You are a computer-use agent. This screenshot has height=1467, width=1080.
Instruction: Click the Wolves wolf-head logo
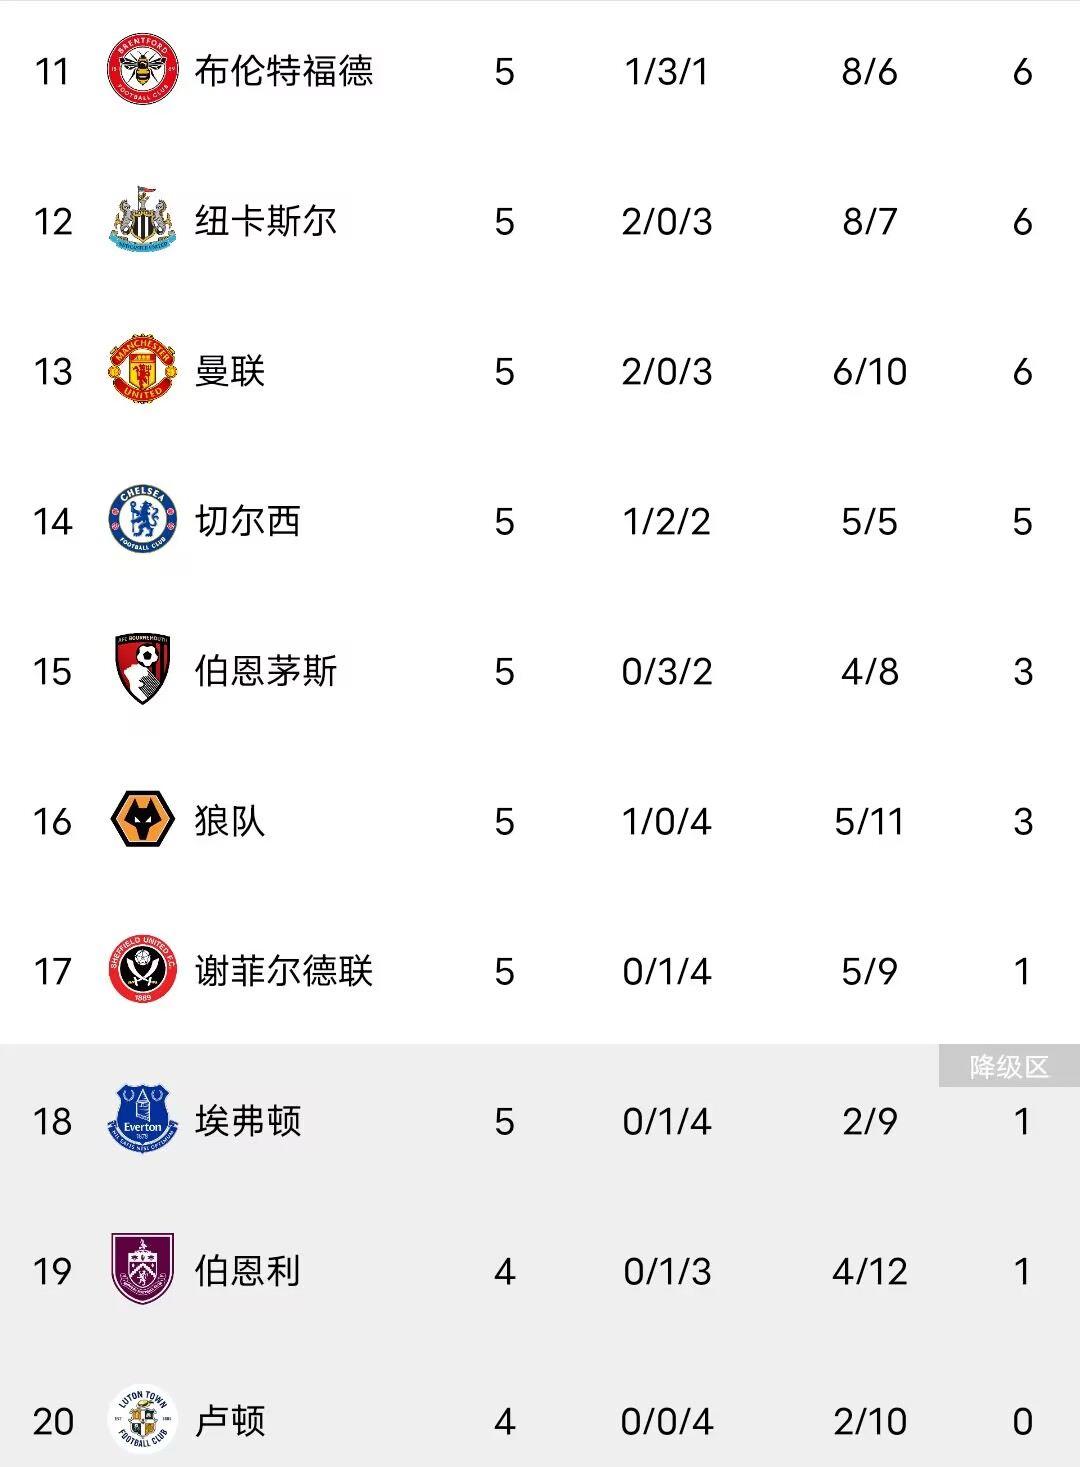143,820
